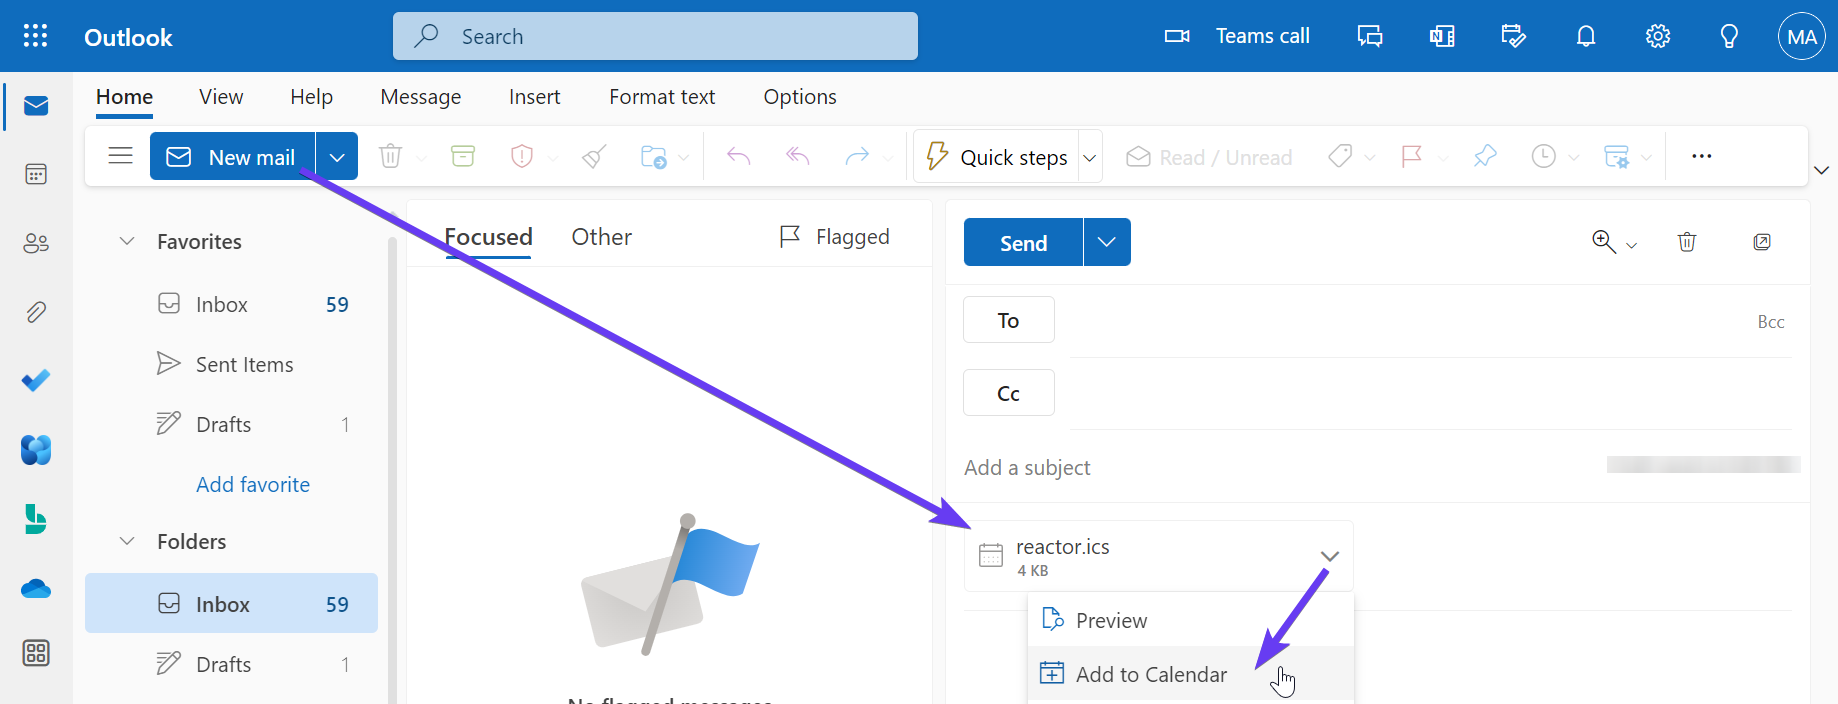Screen dimensions: 1838x704
Task: Click the Snooze clock icon
Action: click(1544, 156)
